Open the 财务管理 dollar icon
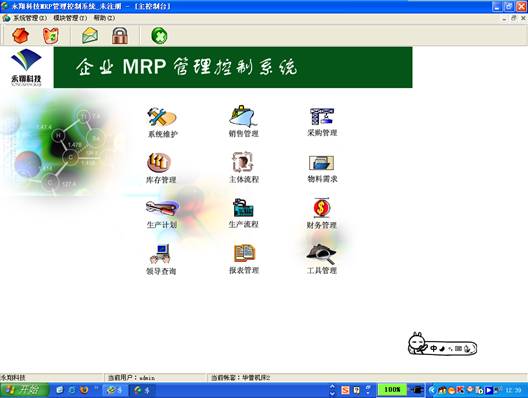 click(x=322, y=208)
